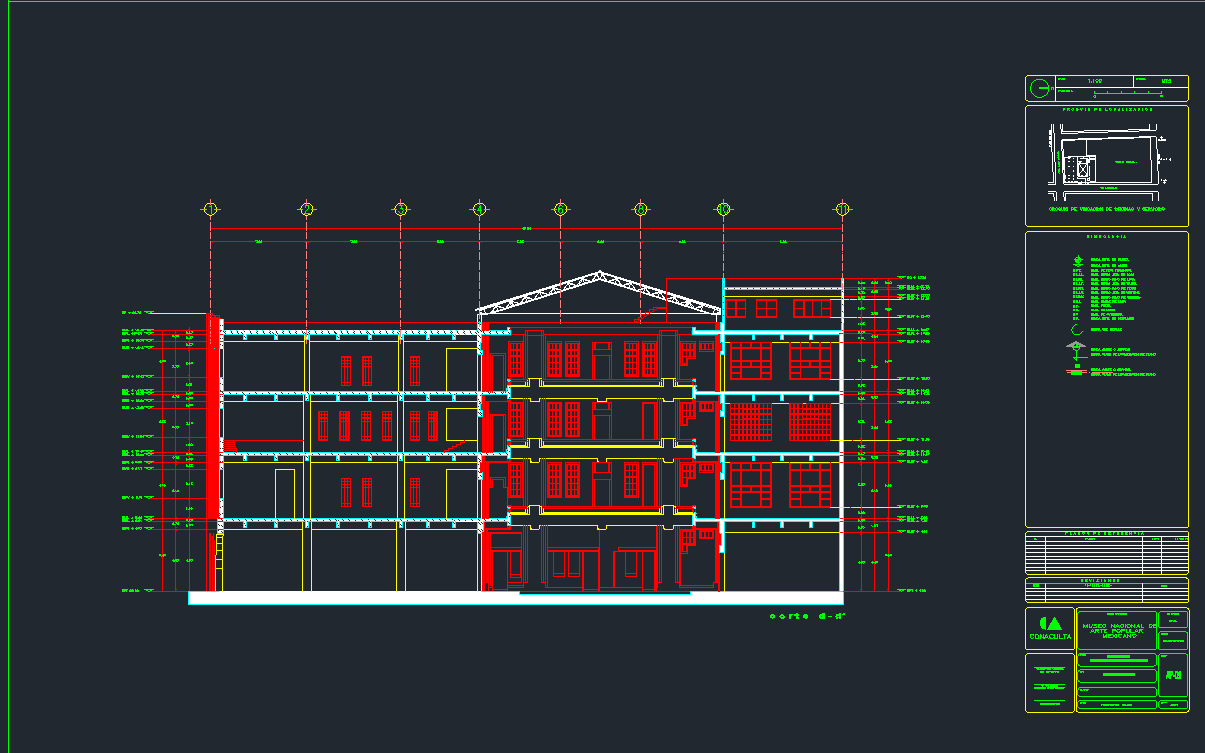Select the sheet number box in title block
Viewport: 1205px width, 753px height.
(x=1173, y=675)
